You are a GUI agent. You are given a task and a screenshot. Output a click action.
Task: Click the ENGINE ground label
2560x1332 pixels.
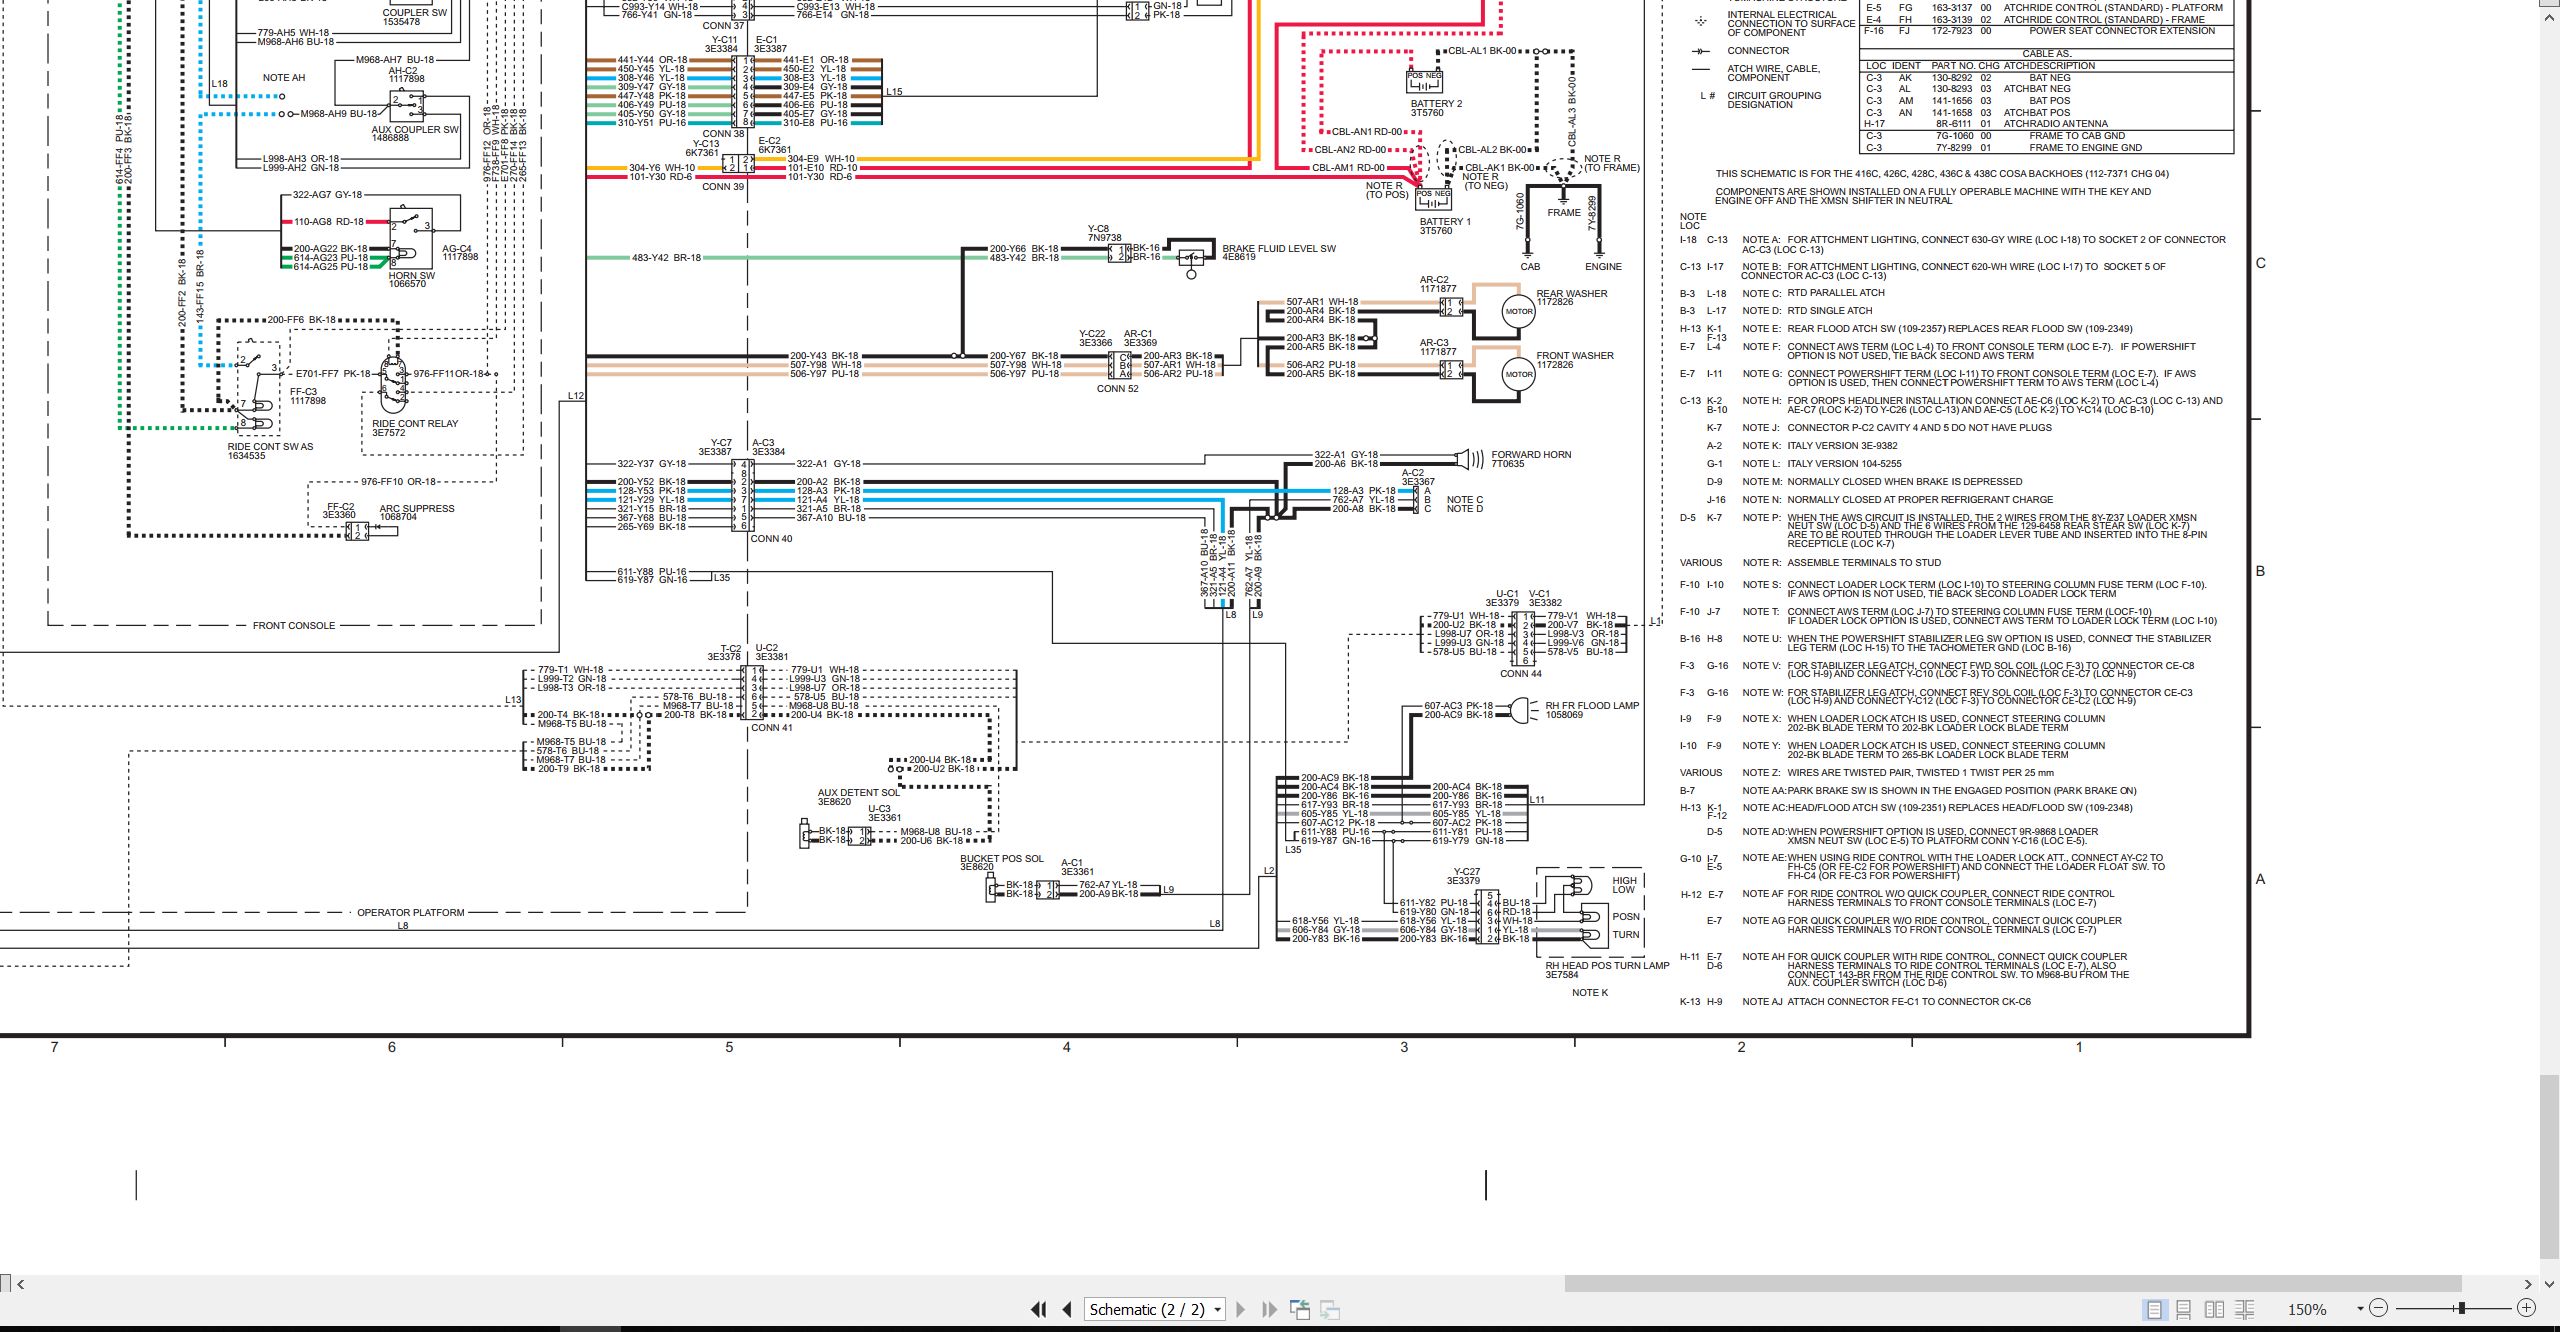click(1603, 267)
